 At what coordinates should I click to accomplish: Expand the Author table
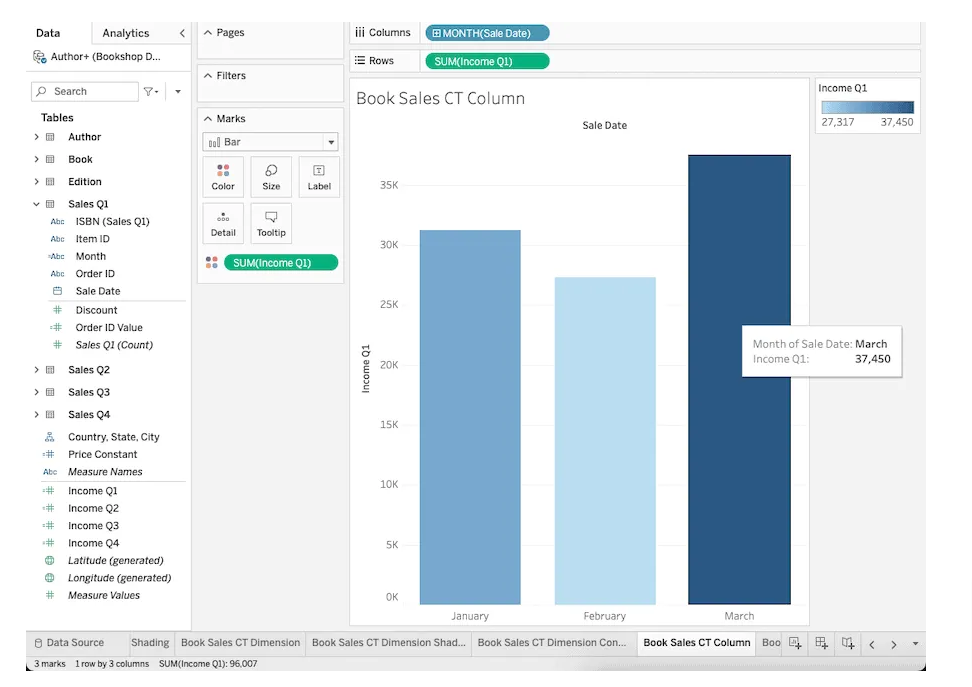(x=36, y=137)
